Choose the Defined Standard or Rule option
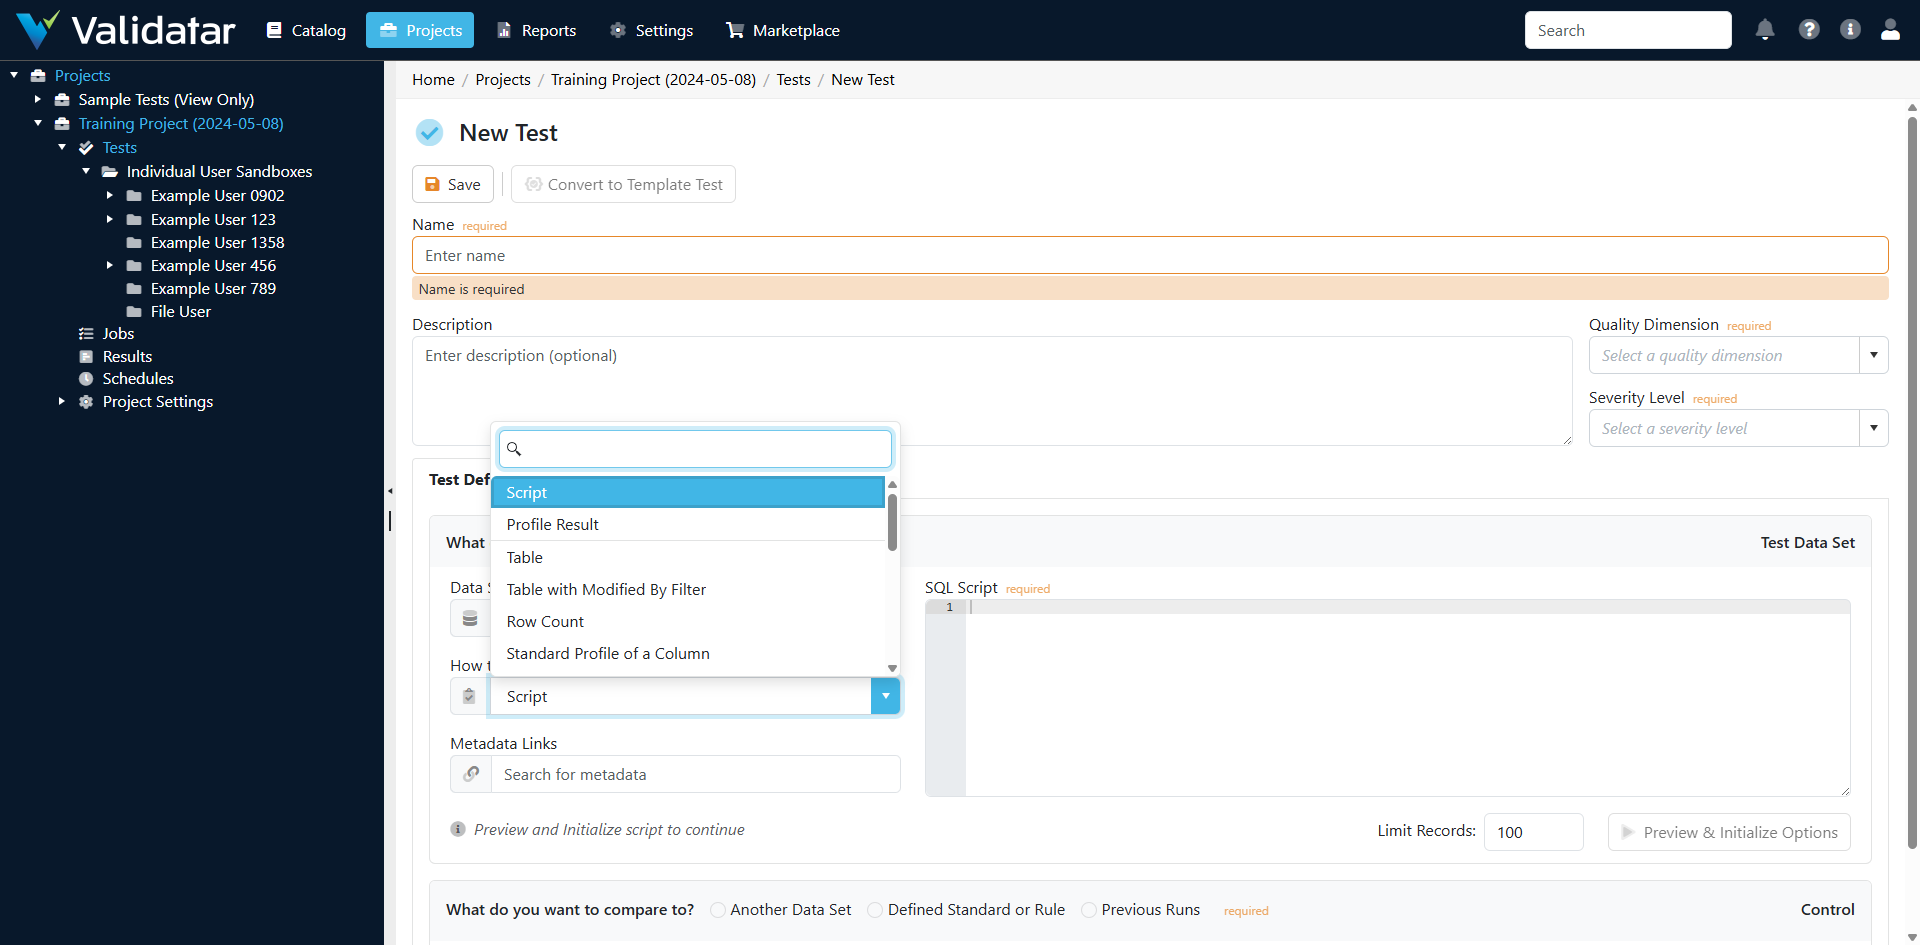The height and width of the screenshot is (945, 1920). pyautogui.click(x=876, y=910)
